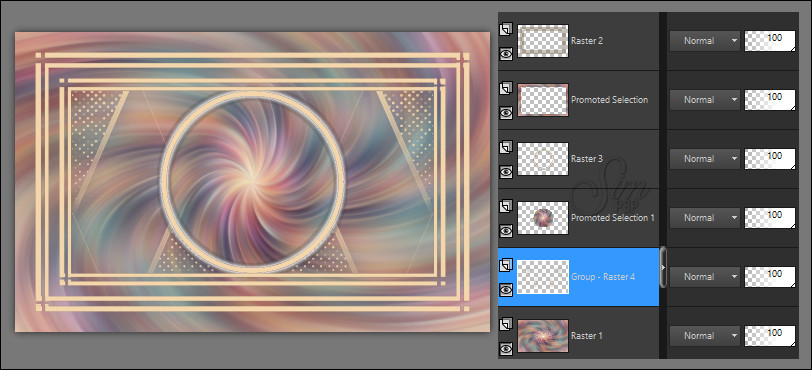Expand the layers panel splitter arrow
Viewport: 812px width, 370px height.
(663, 267)
